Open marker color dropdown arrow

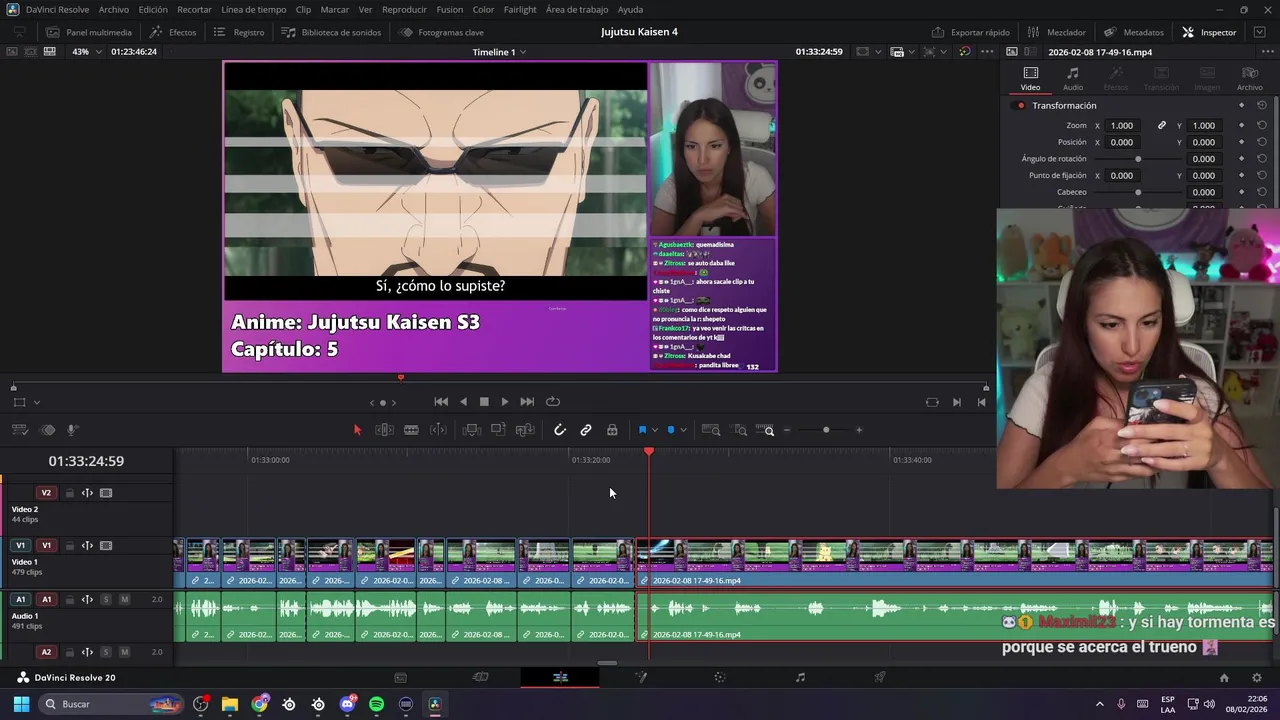(683, 430)
